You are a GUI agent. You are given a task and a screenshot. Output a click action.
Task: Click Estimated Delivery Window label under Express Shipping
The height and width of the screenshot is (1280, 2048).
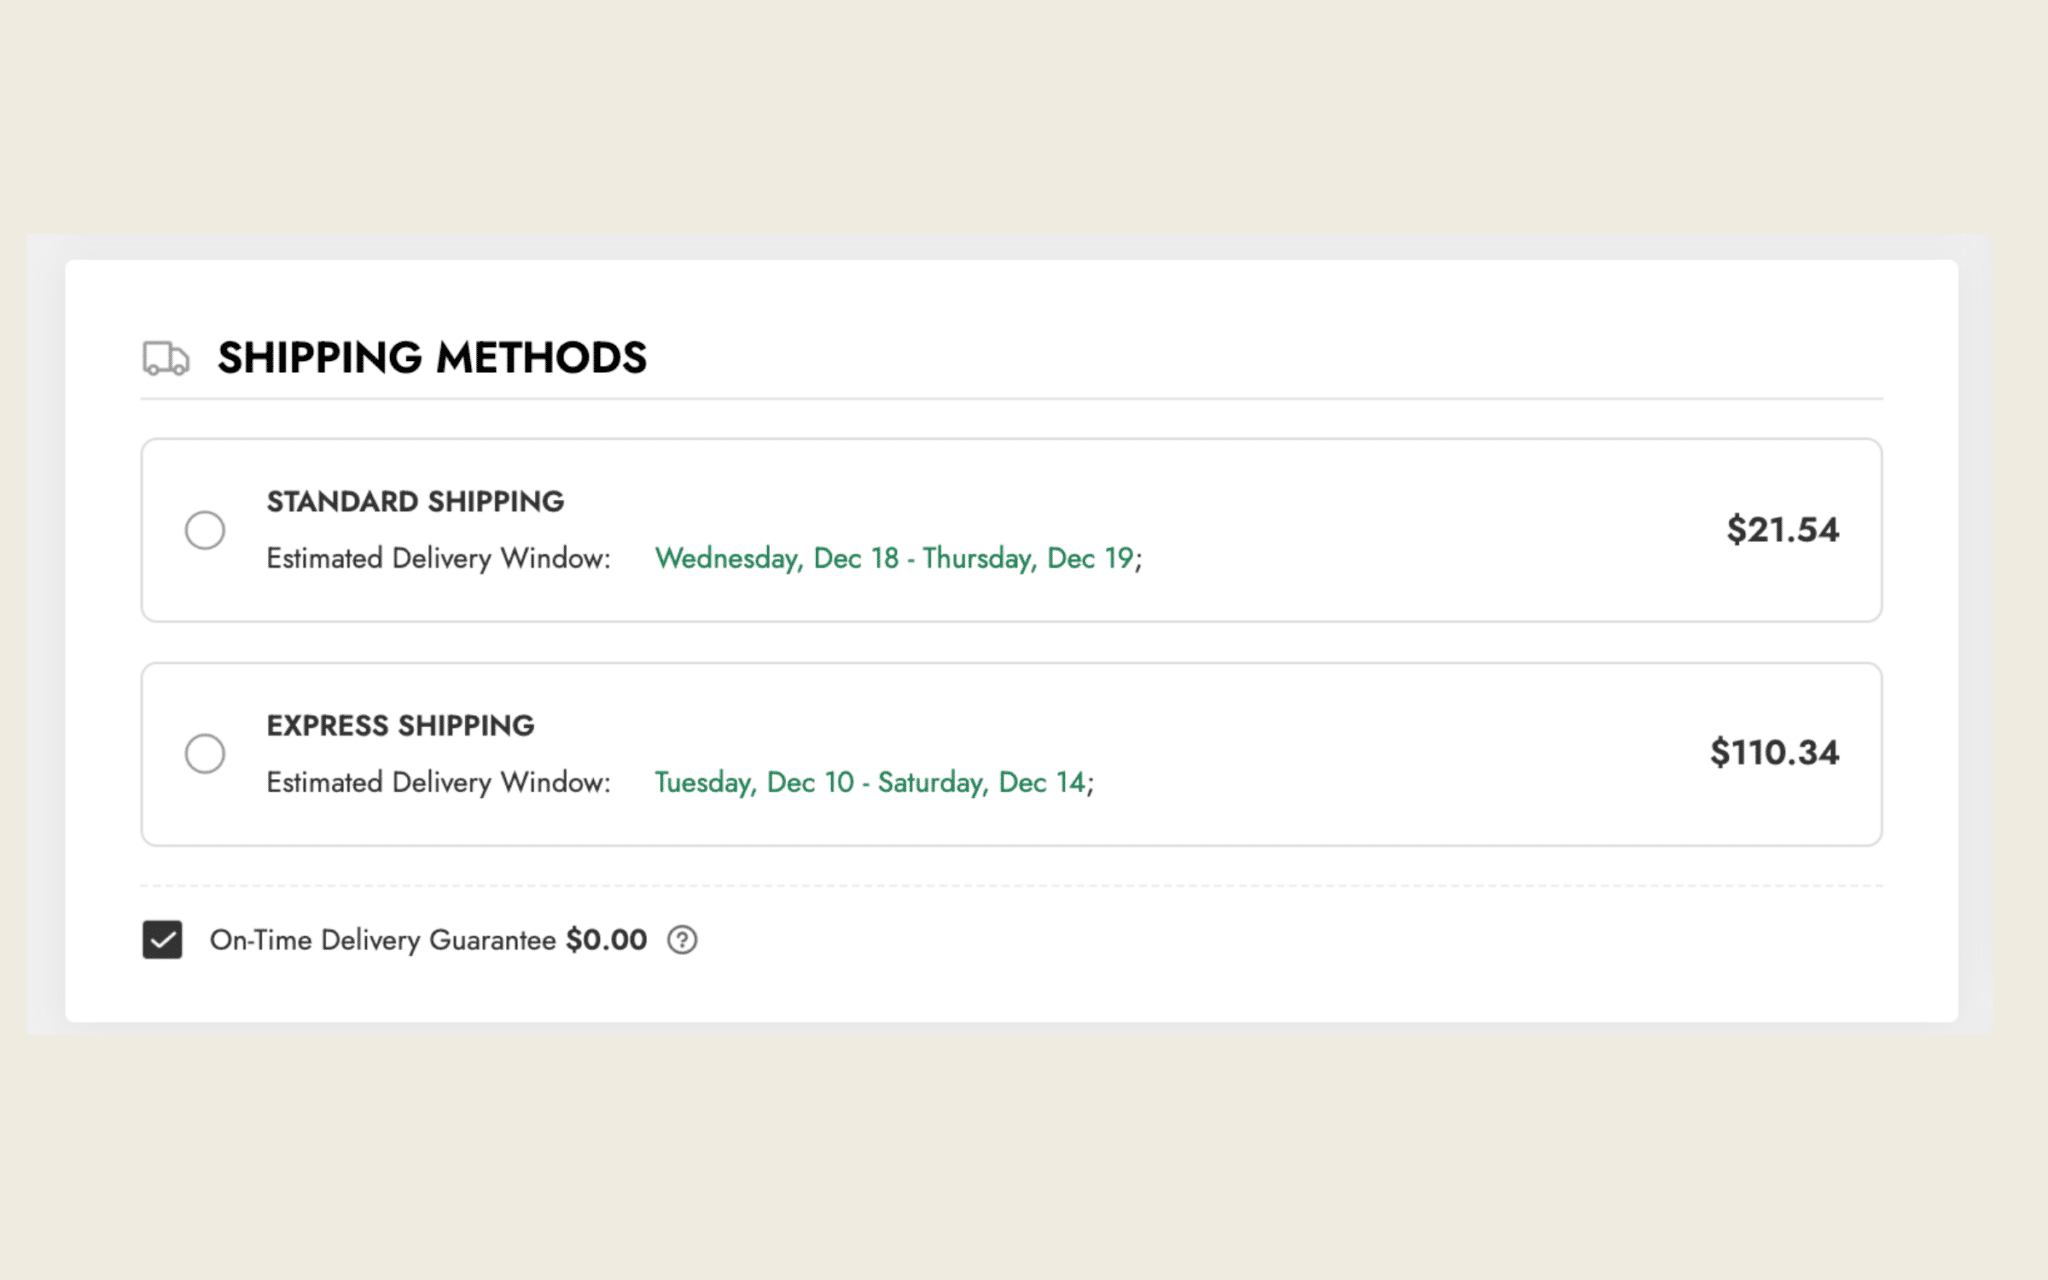[x=438, y=782]
